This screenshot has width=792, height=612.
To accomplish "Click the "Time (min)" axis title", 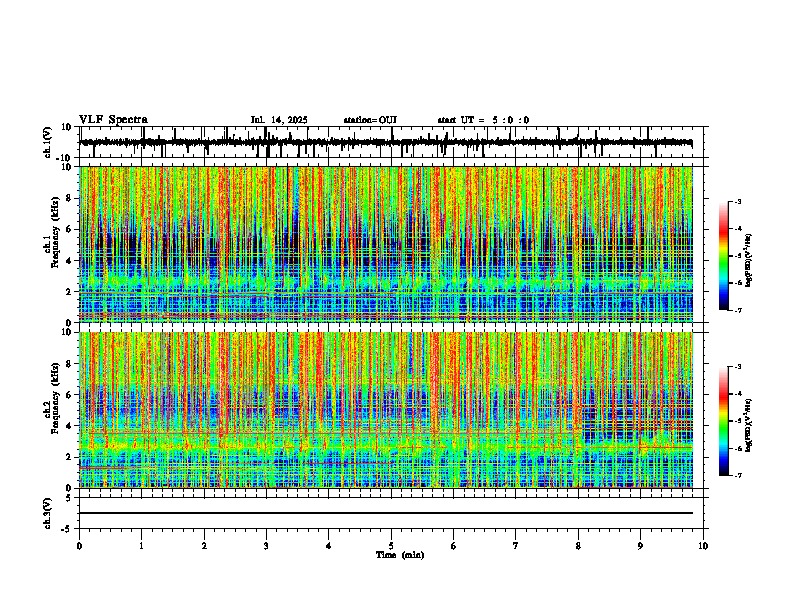I will click(x=400, y=555).
